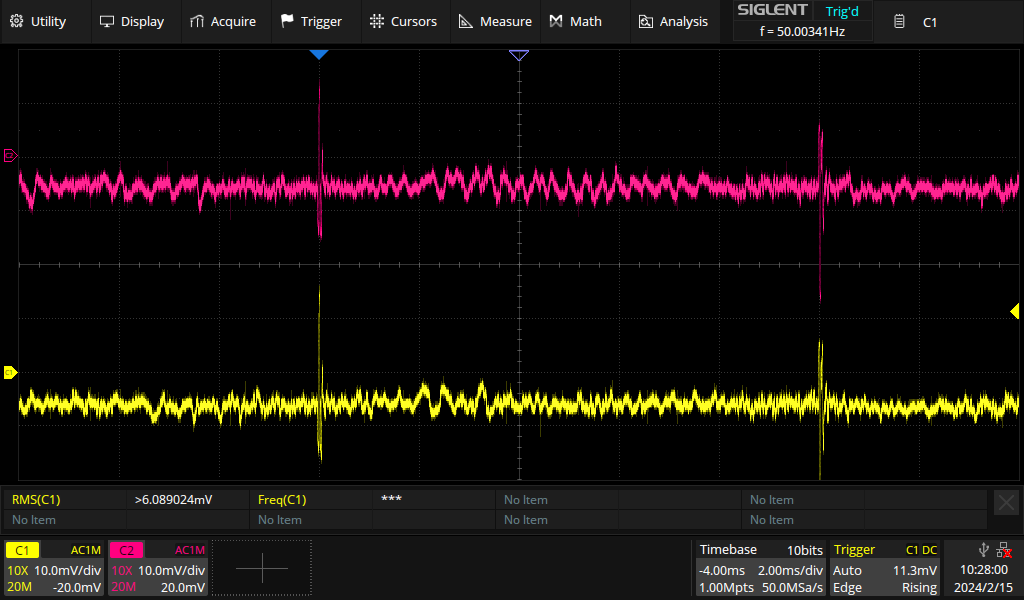Open the Math menu

coord(575,22)
